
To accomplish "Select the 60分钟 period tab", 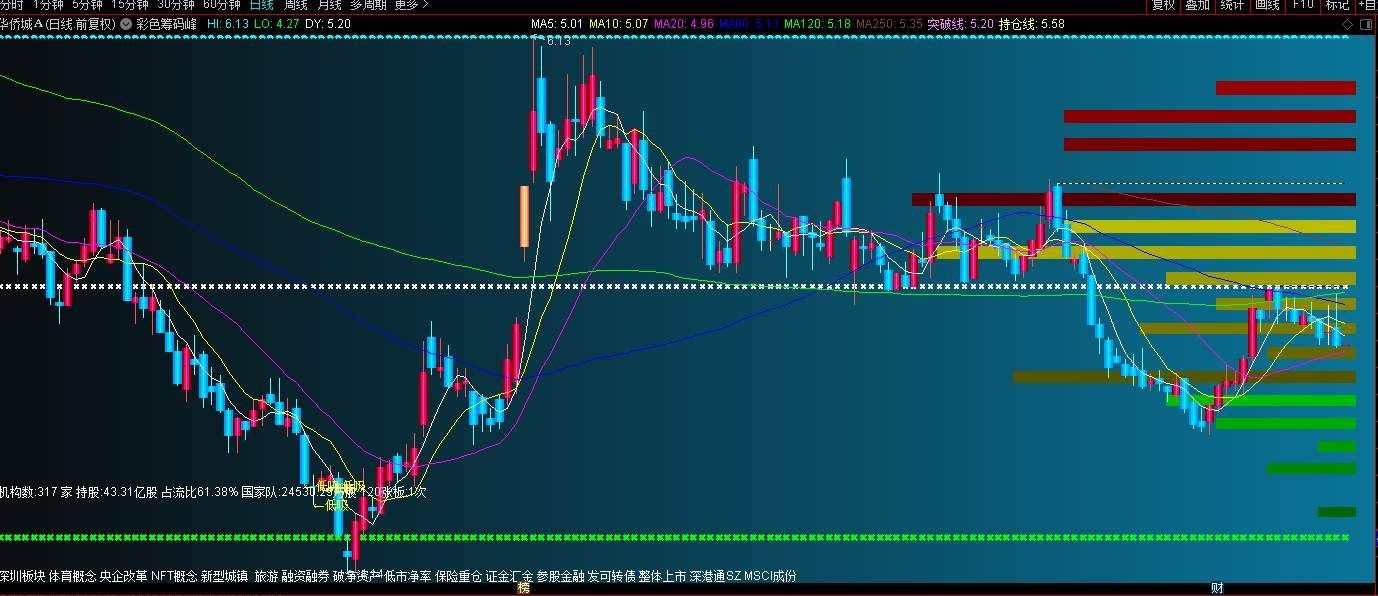I will [221, 5].
